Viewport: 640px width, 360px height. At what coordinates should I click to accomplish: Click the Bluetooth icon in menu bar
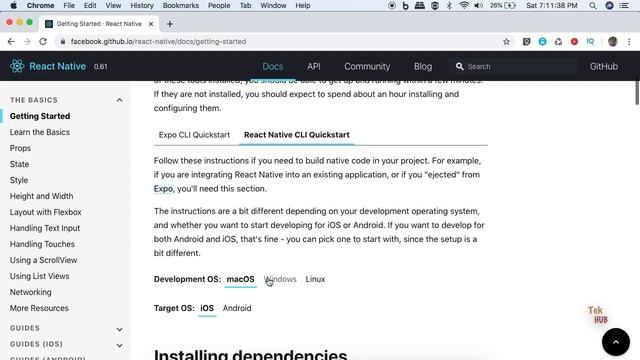click(x=449, y=5)
